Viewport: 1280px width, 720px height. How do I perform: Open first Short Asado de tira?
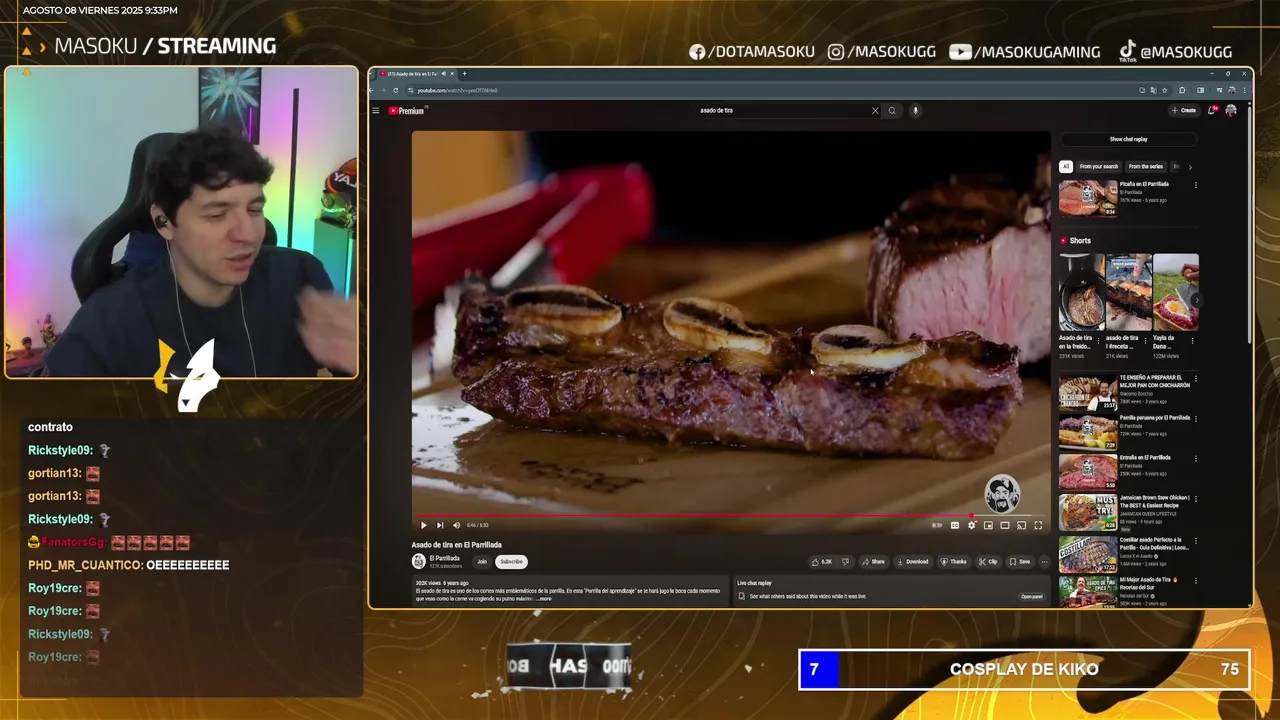[x=1082, y=292]
